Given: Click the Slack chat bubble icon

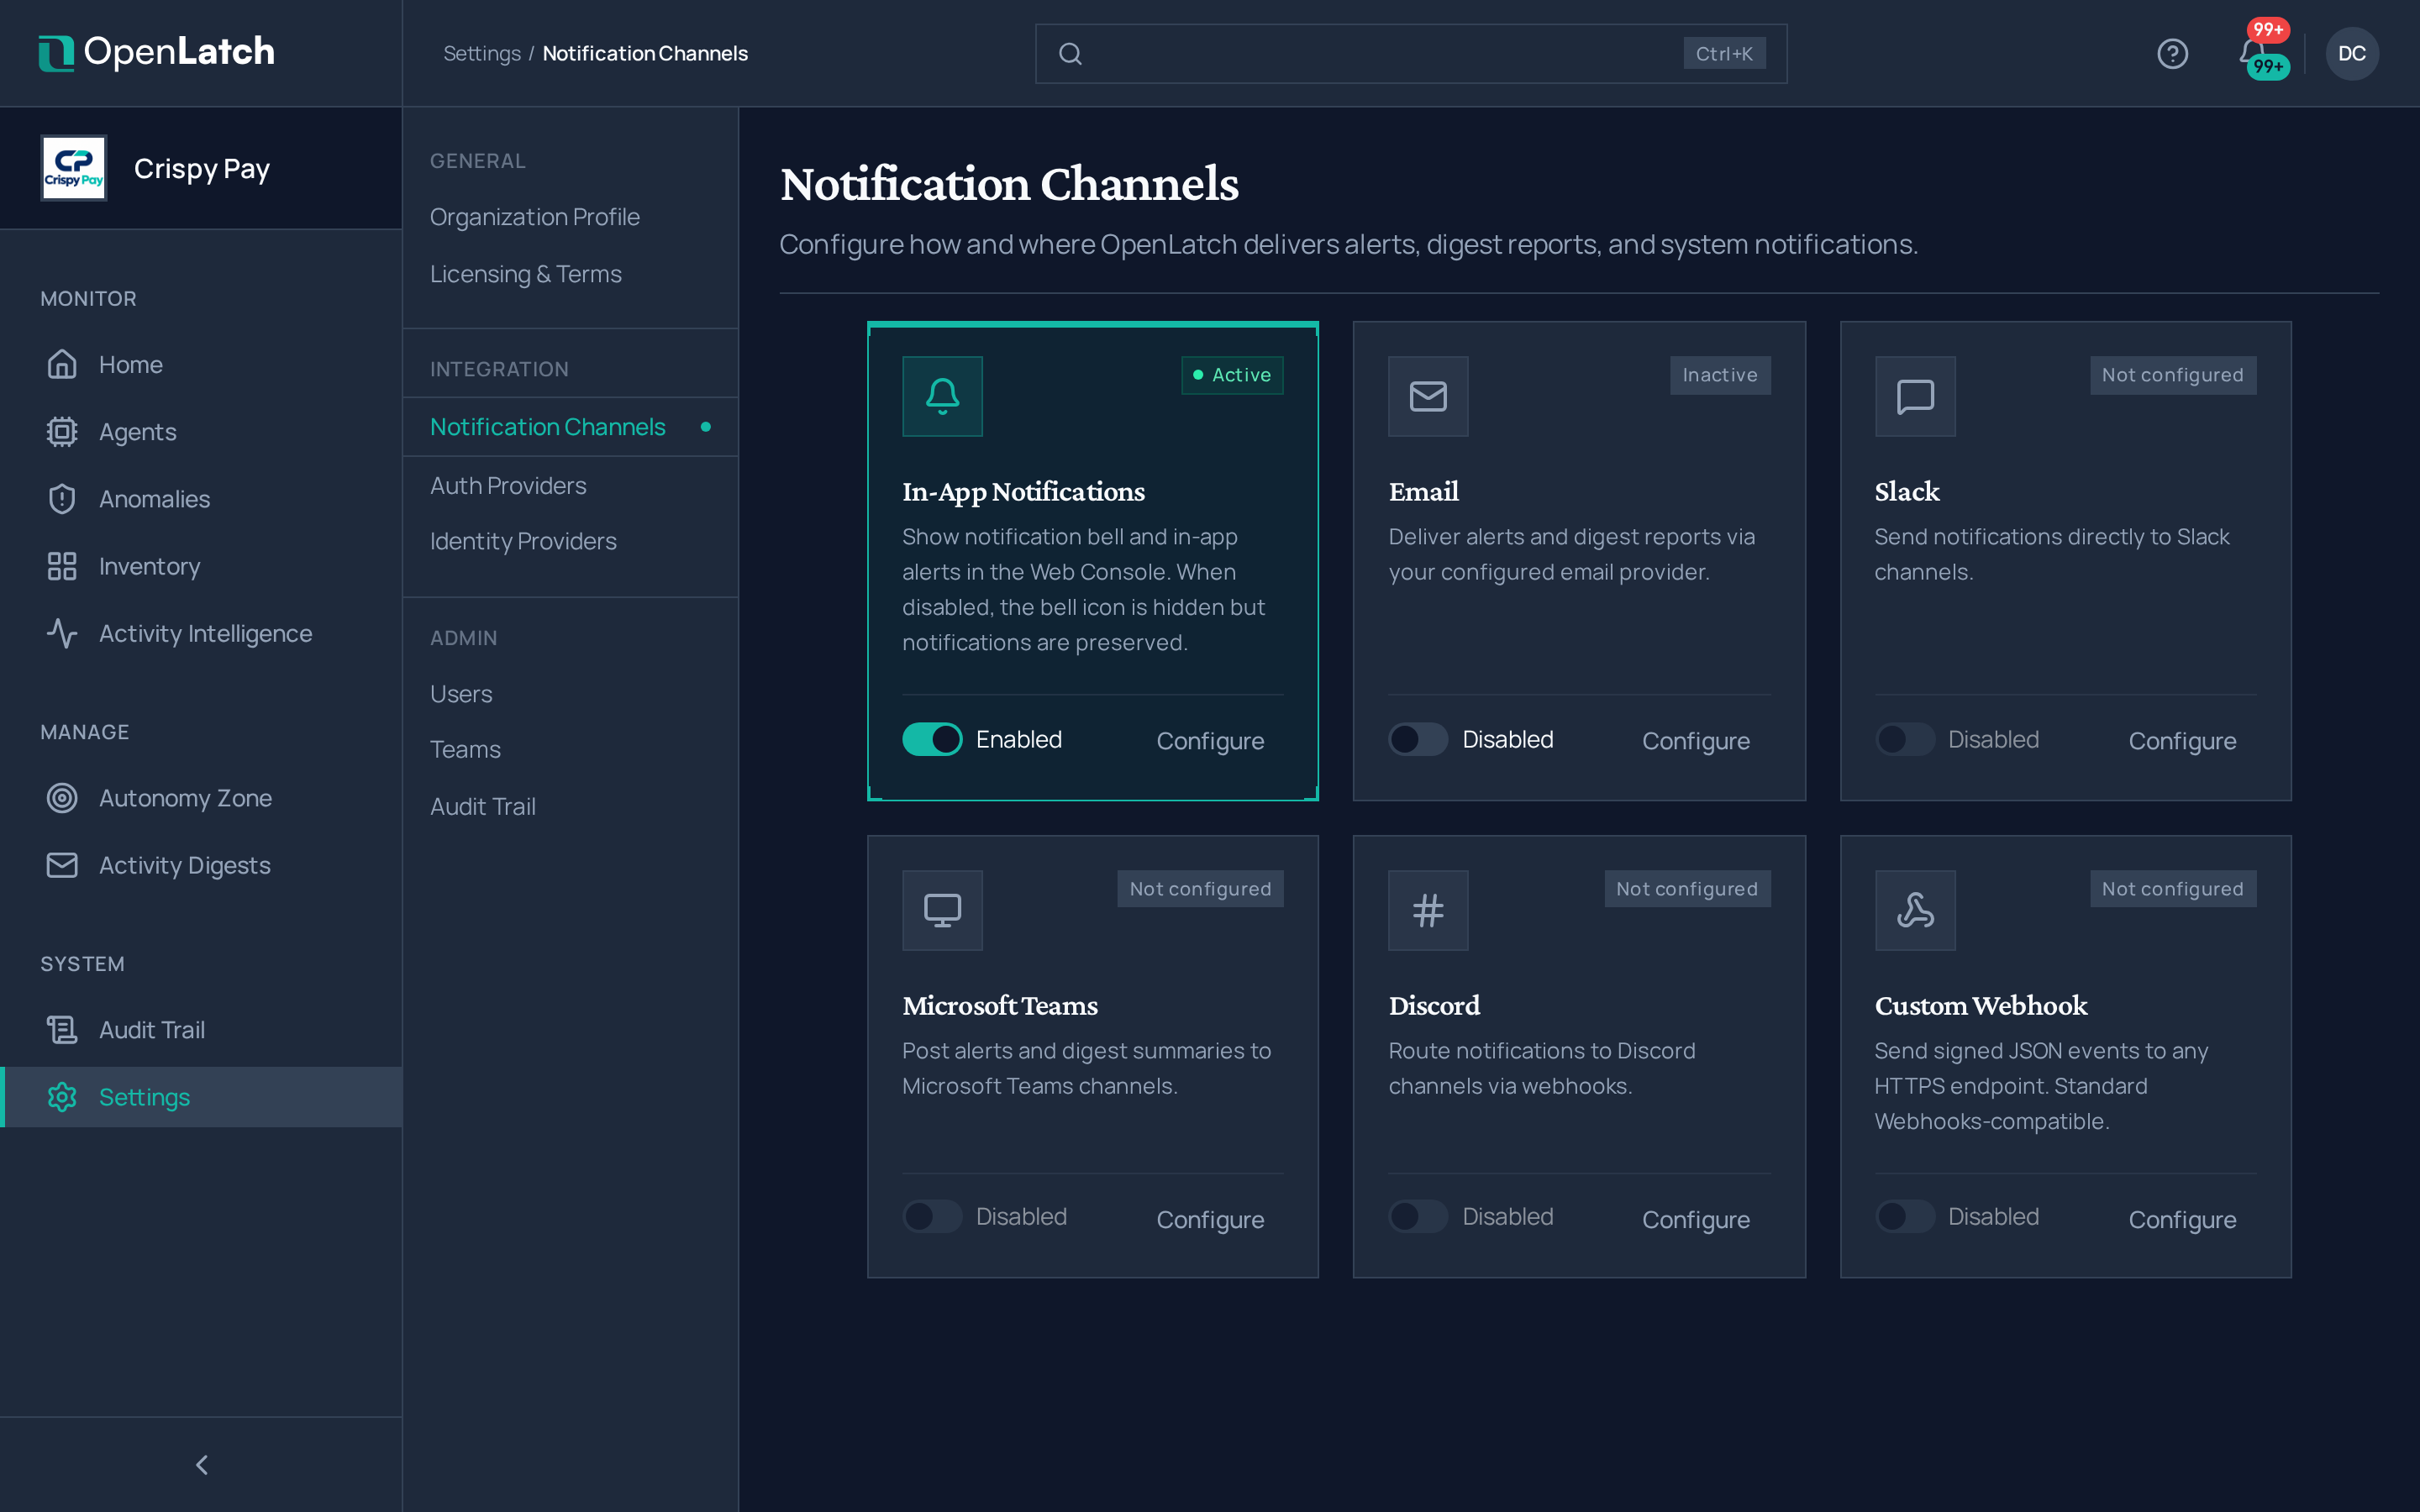Looking at the screenshot, I should tap(1915, 396).
